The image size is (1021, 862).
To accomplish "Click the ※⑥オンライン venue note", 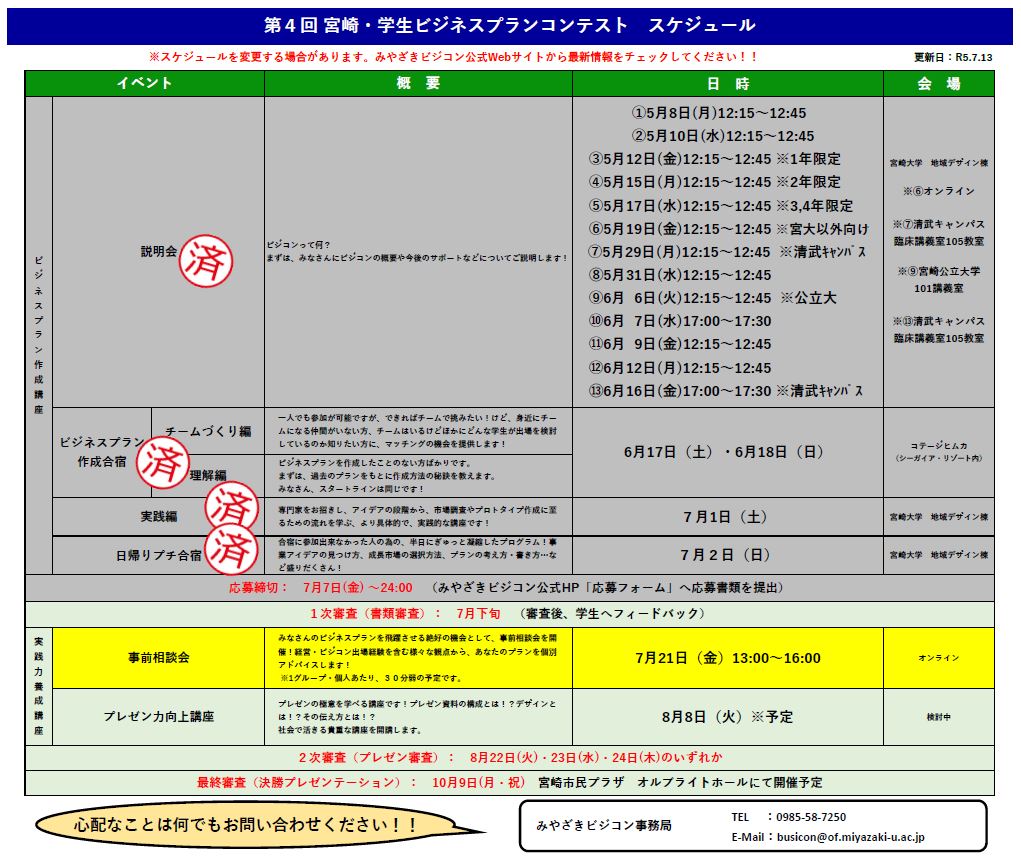I will tap(939, 191).
